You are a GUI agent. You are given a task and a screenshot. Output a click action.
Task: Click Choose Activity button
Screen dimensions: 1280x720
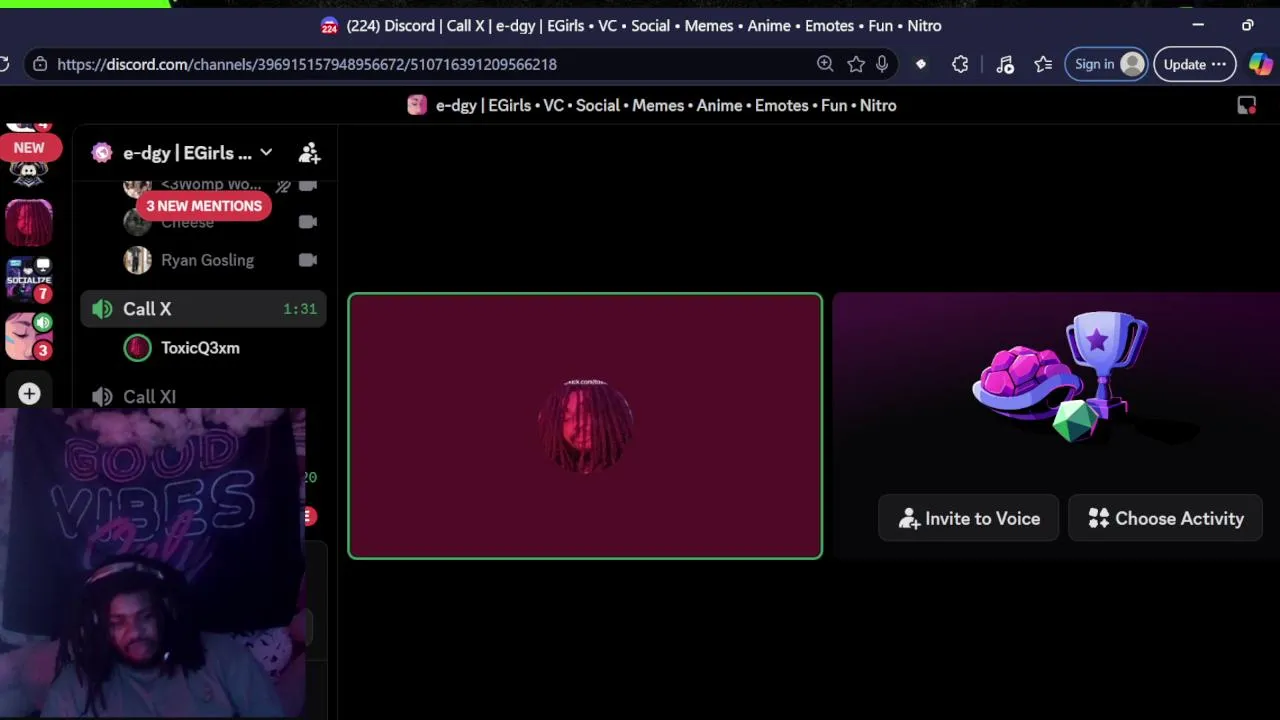[x=1166, y=519]
